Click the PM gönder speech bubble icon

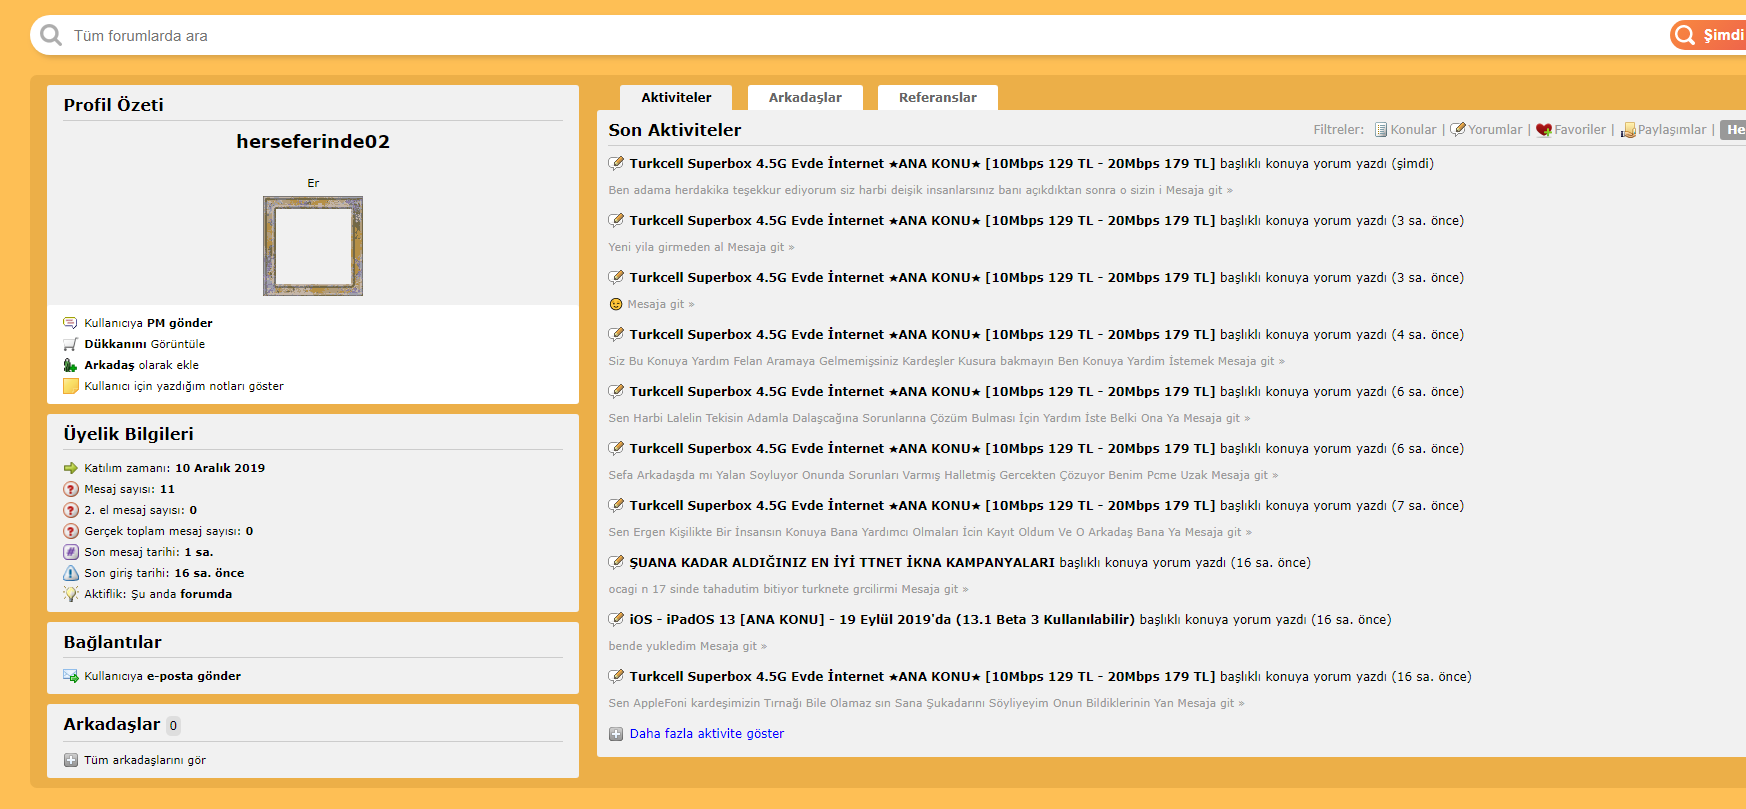point(70,323)
